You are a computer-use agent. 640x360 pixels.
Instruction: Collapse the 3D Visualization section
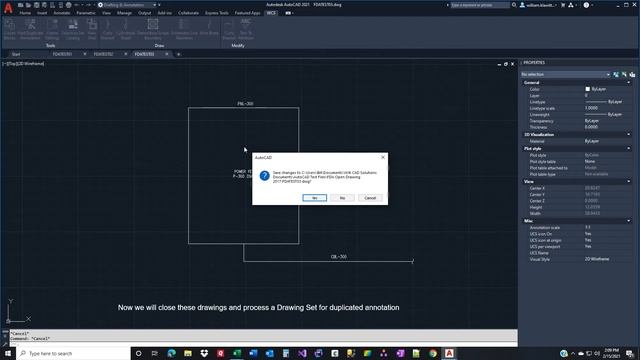pyautogui.click(x=628, y=134)
